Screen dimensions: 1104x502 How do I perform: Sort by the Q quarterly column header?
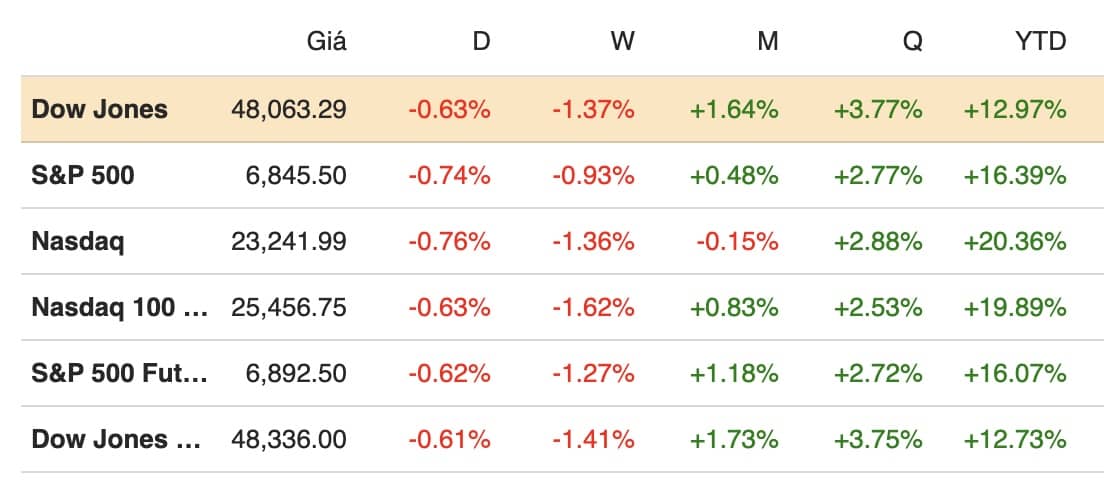pyautogui.click(x=912, y=42)
